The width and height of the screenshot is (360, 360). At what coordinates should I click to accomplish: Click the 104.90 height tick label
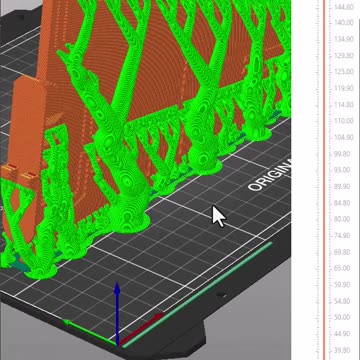pyautogui.click(x=344, y=137)
